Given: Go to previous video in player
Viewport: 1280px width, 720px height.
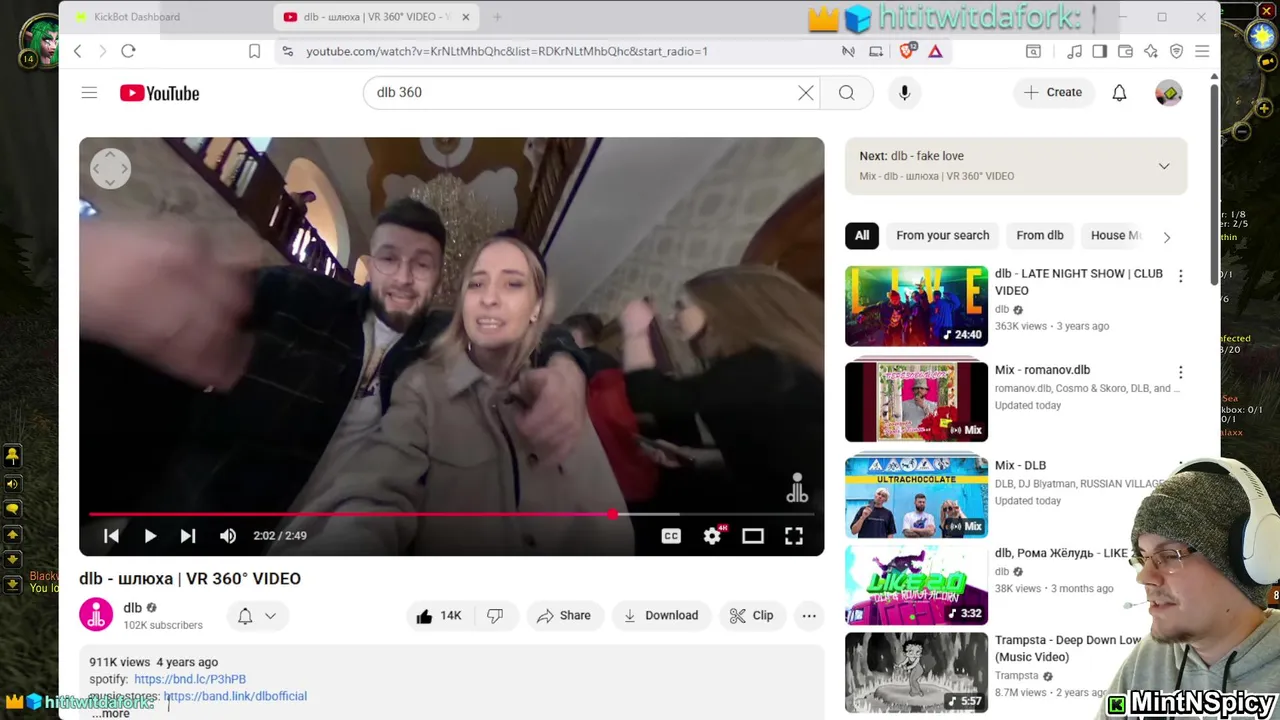Looking at the screenshot, I should tap(112, 536).
